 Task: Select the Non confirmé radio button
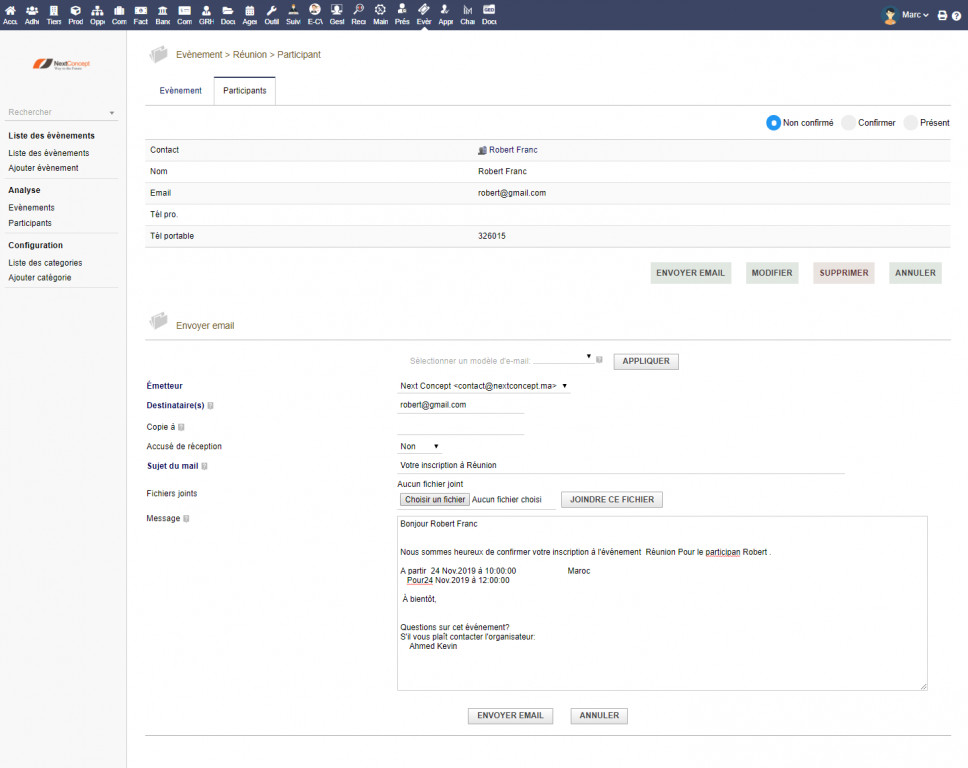pyautogui.click(x=773, y=123)
